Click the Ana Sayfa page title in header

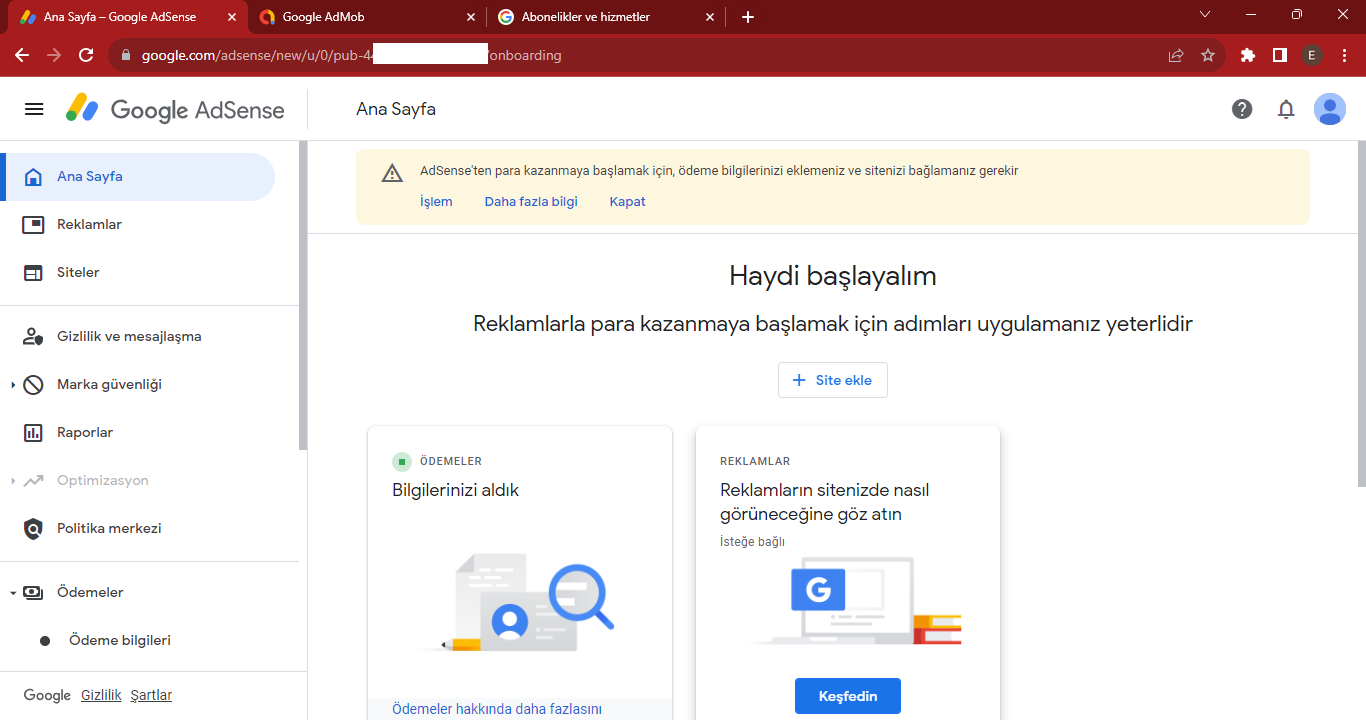pyautogui.click(x=396, y=109)
